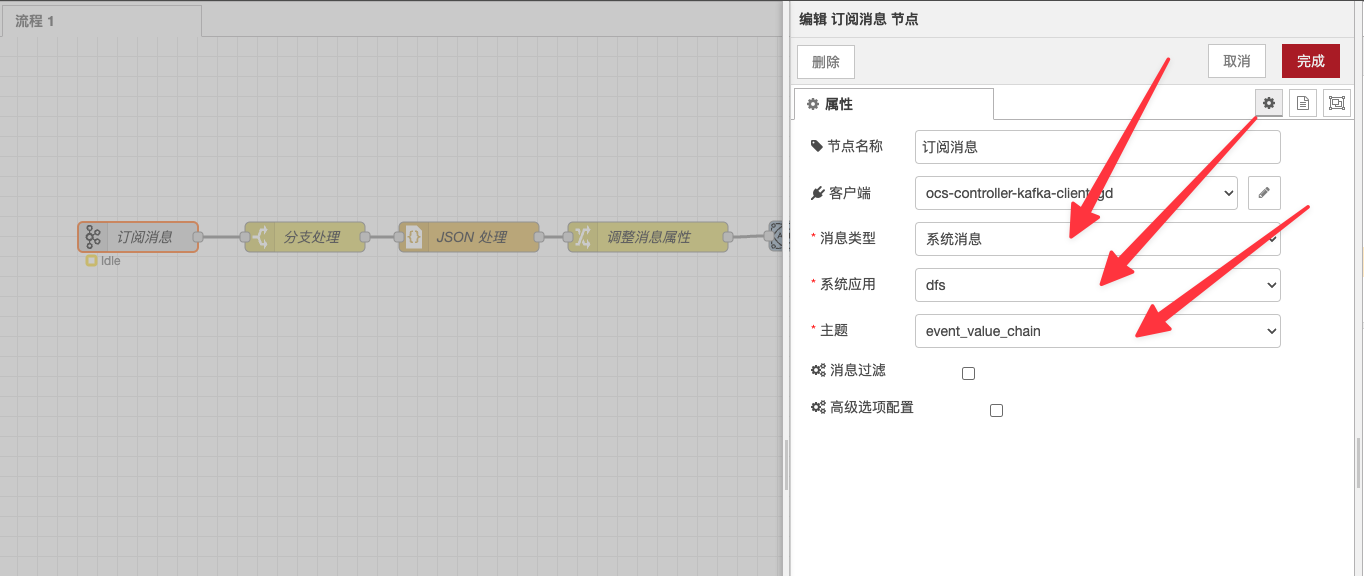Click the 节点名称 input field
Screen dimensions: 1364x576
(1097, 147)
